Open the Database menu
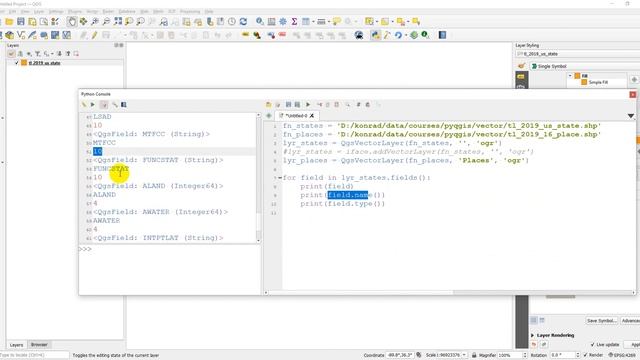 click(x=127, y=11)
